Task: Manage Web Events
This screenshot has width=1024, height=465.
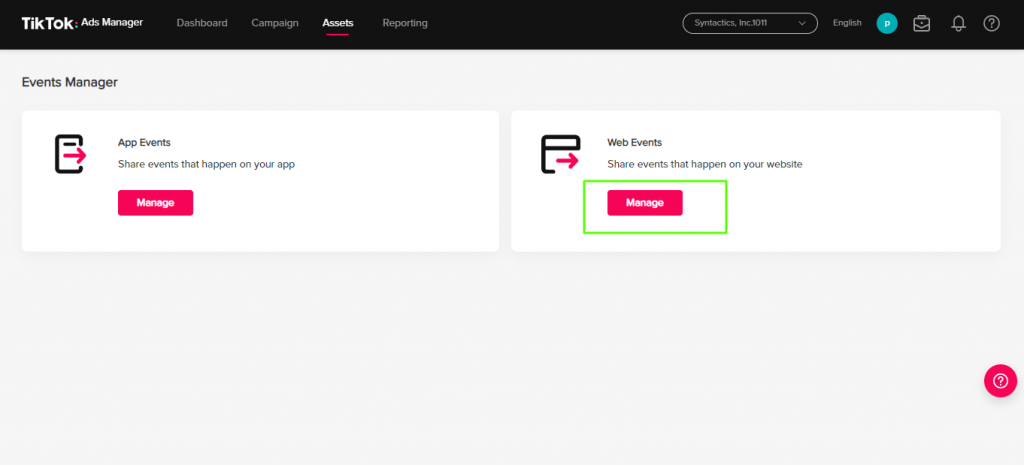Action: (x=645, y=202)
